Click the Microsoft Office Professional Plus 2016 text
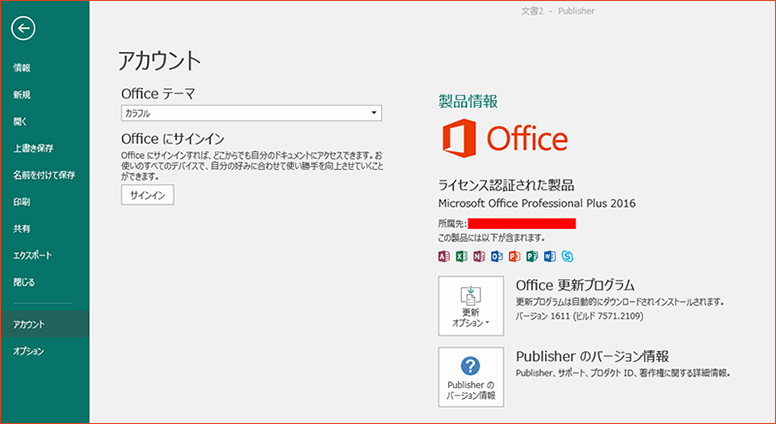 point(537,203)
